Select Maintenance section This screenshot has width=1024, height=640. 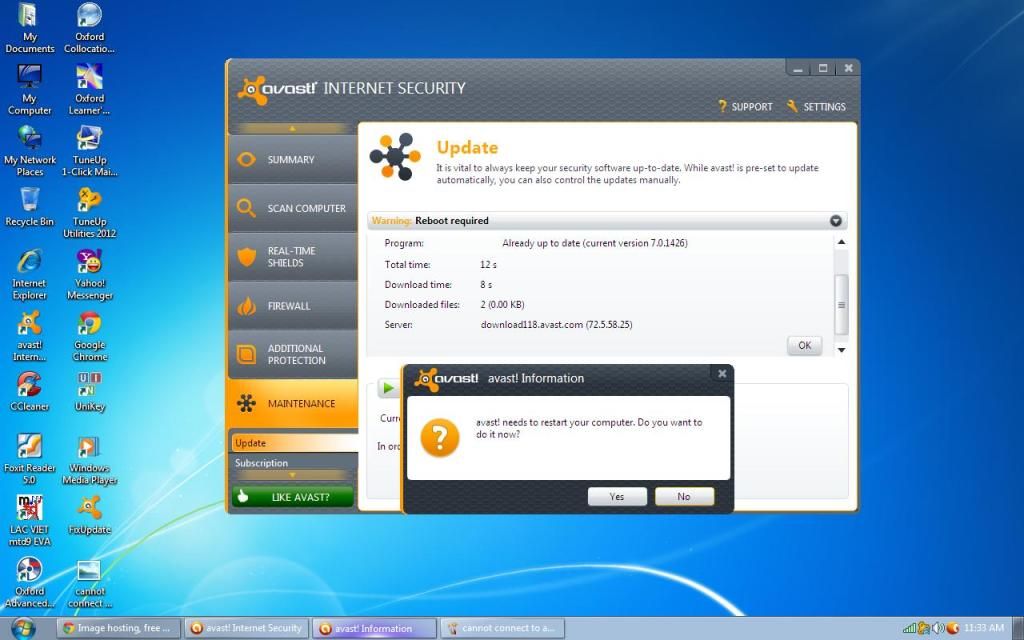point(293,404)
